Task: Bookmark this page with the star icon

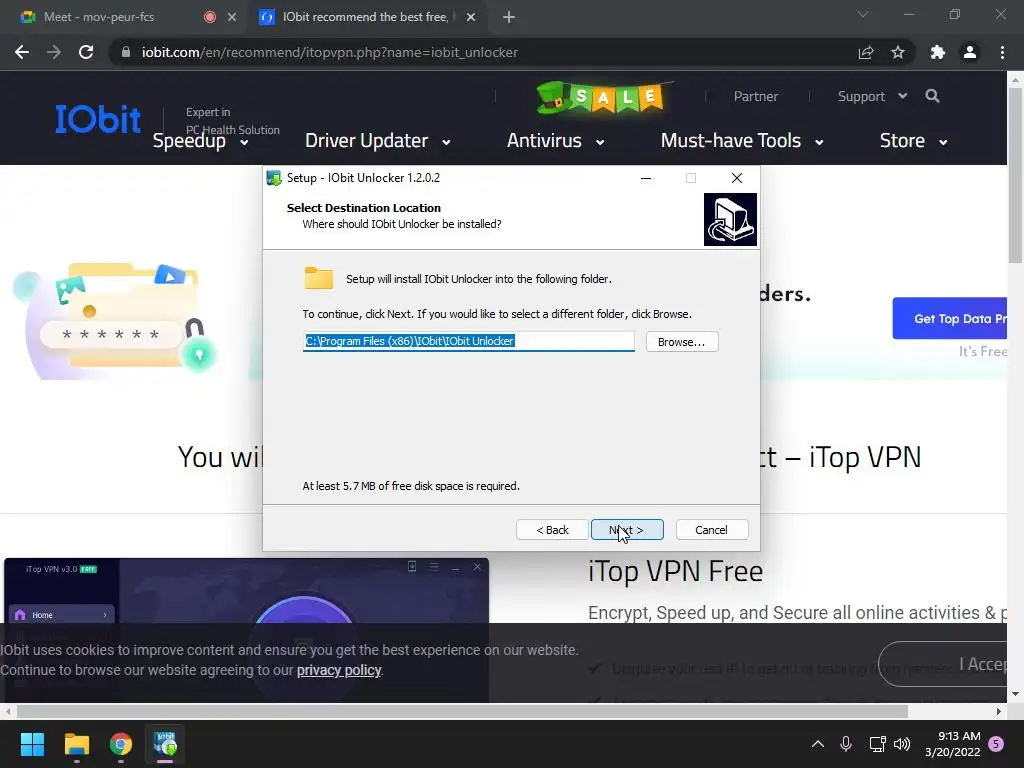Action: 898,52
